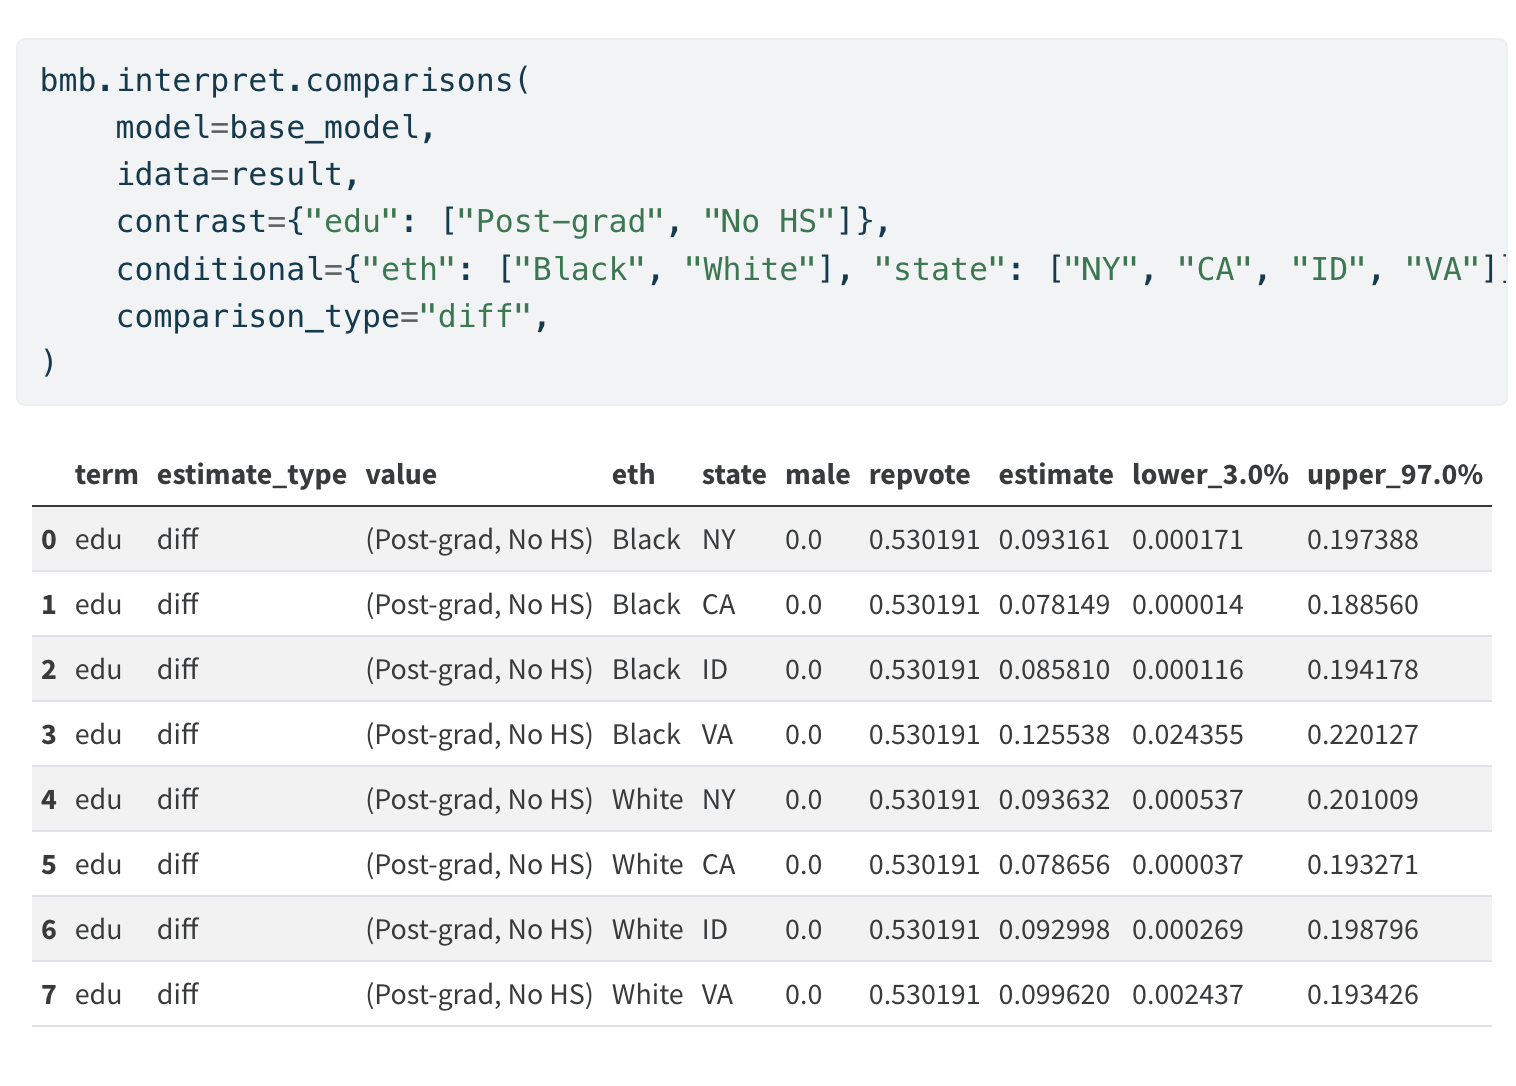The width and height of the screenshot is (1516, 1086).
Task: Click the comparison_type="diff" code line
Action: coord(332,317)
